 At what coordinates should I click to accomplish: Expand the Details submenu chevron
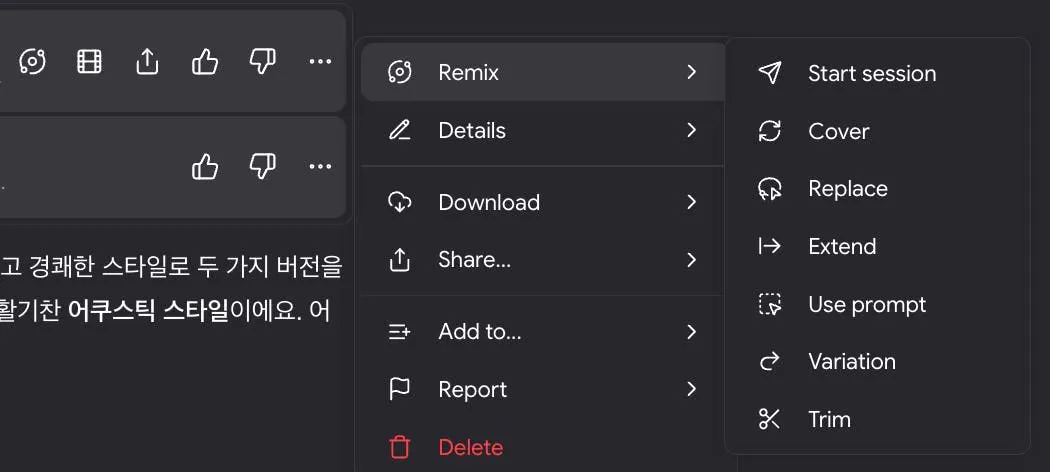click(692, 130)
